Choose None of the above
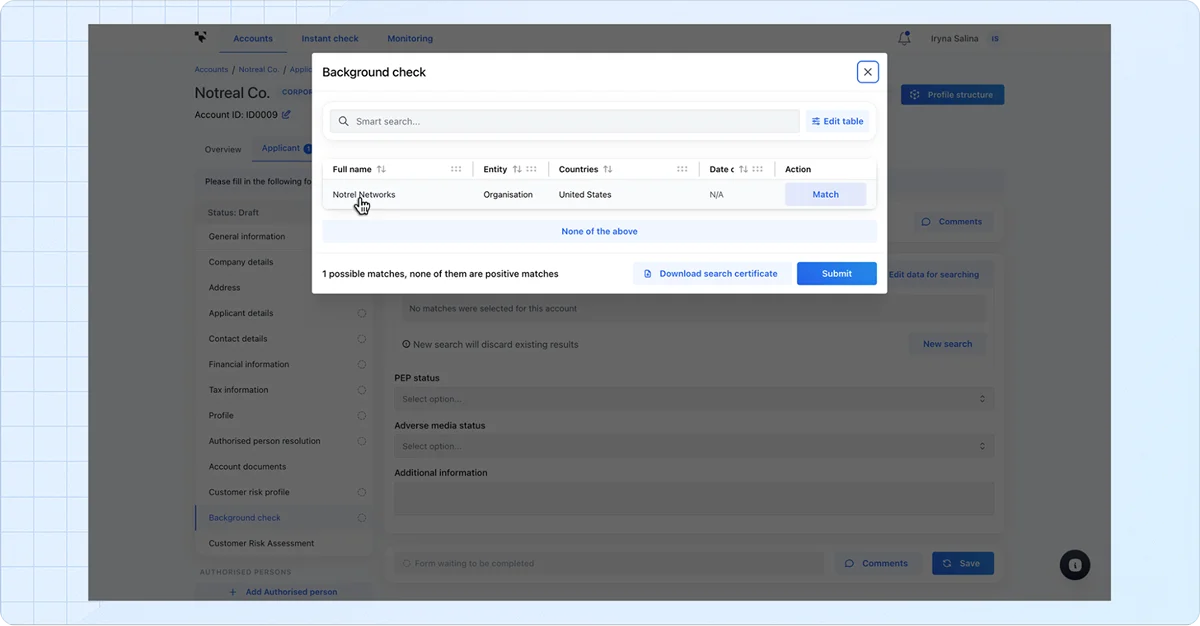Viewport: 1200px width, 626px height. tap(599, 231)
